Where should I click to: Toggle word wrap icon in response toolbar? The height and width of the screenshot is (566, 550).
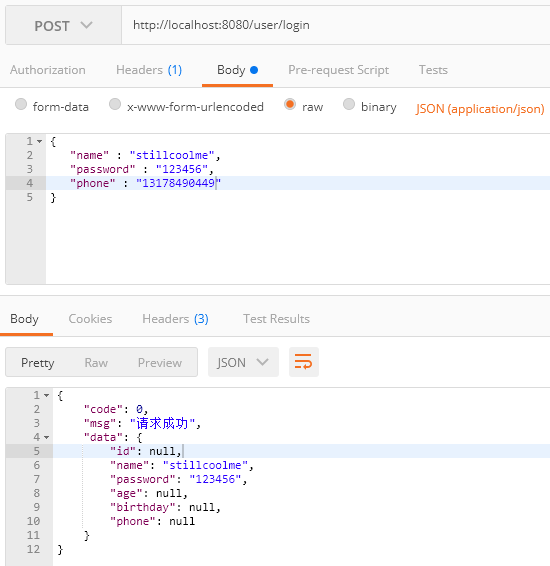304,362
